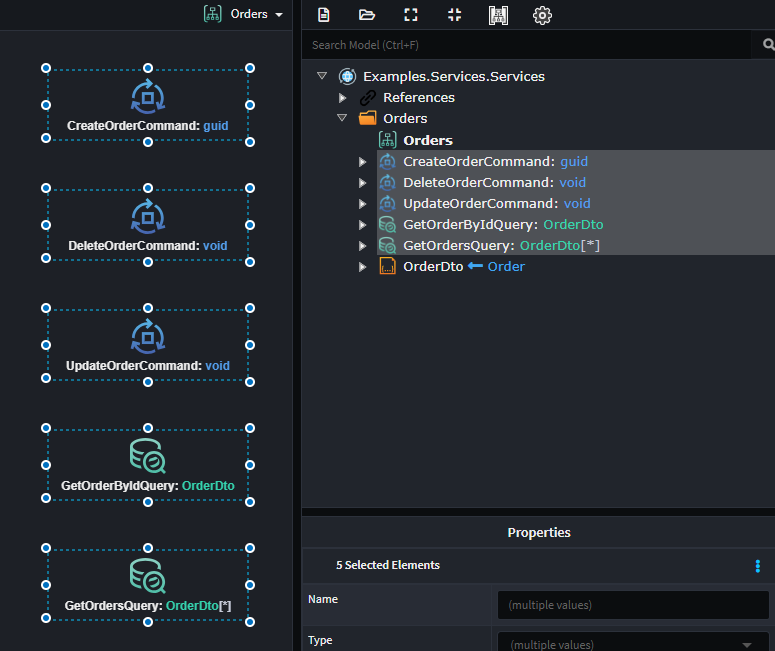Screen dimensions: 775x651
Task: Click the Name property input field
Action: (633, 605)
